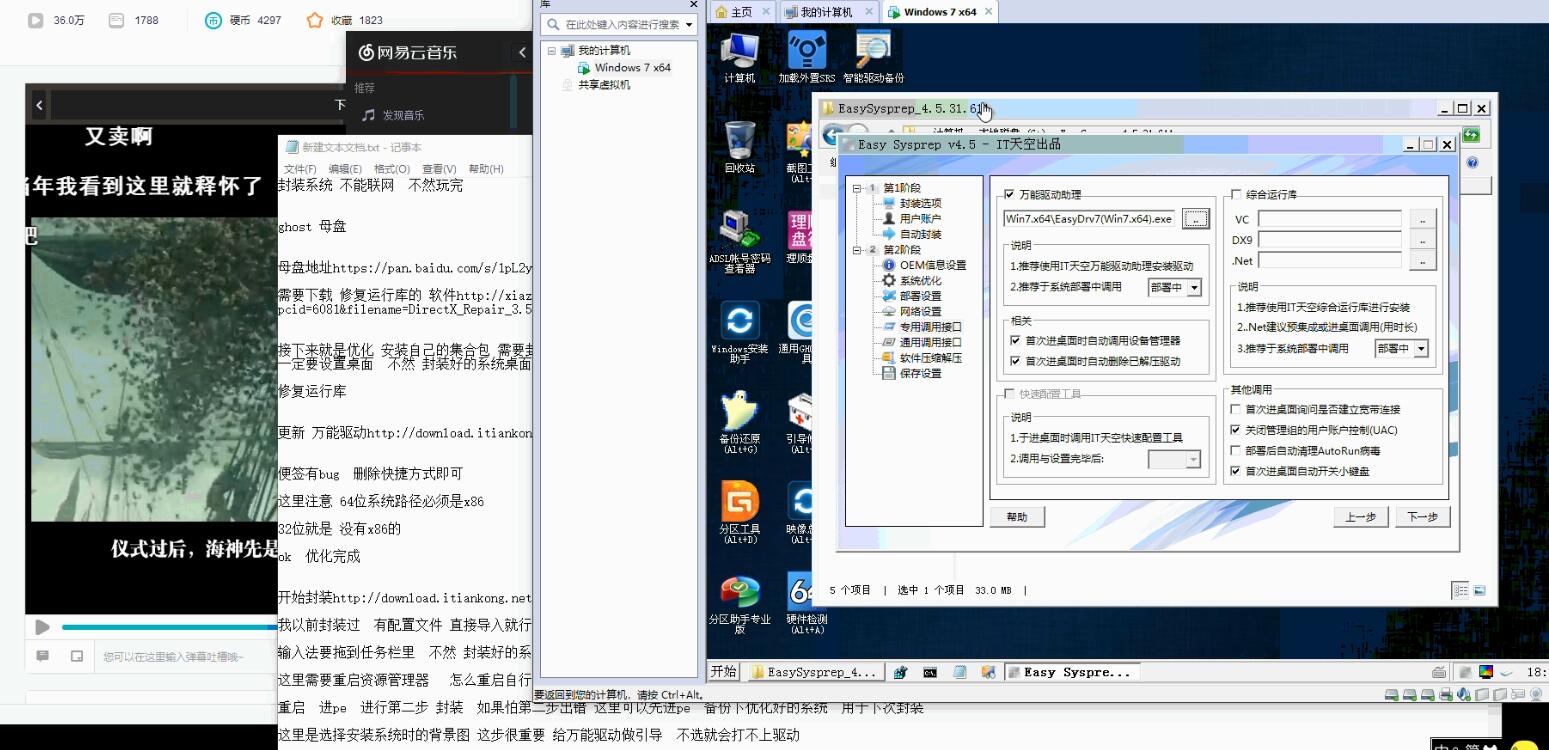
Task: Disable 关闭管理组的用户账户控制(UAC)
Action: pyautogui.click(x=1237, y=429)
